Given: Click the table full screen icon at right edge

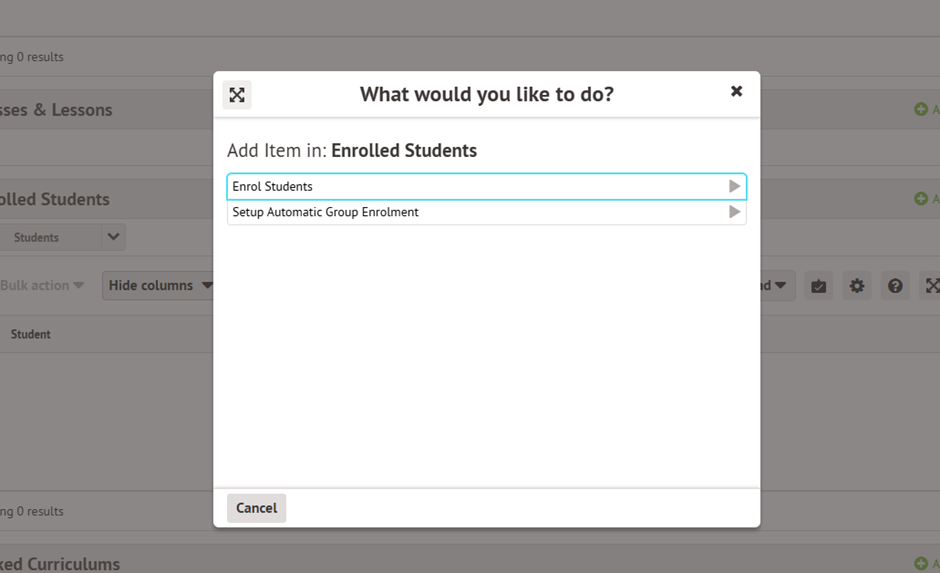Looking at the screenshot, I should 932,286.
